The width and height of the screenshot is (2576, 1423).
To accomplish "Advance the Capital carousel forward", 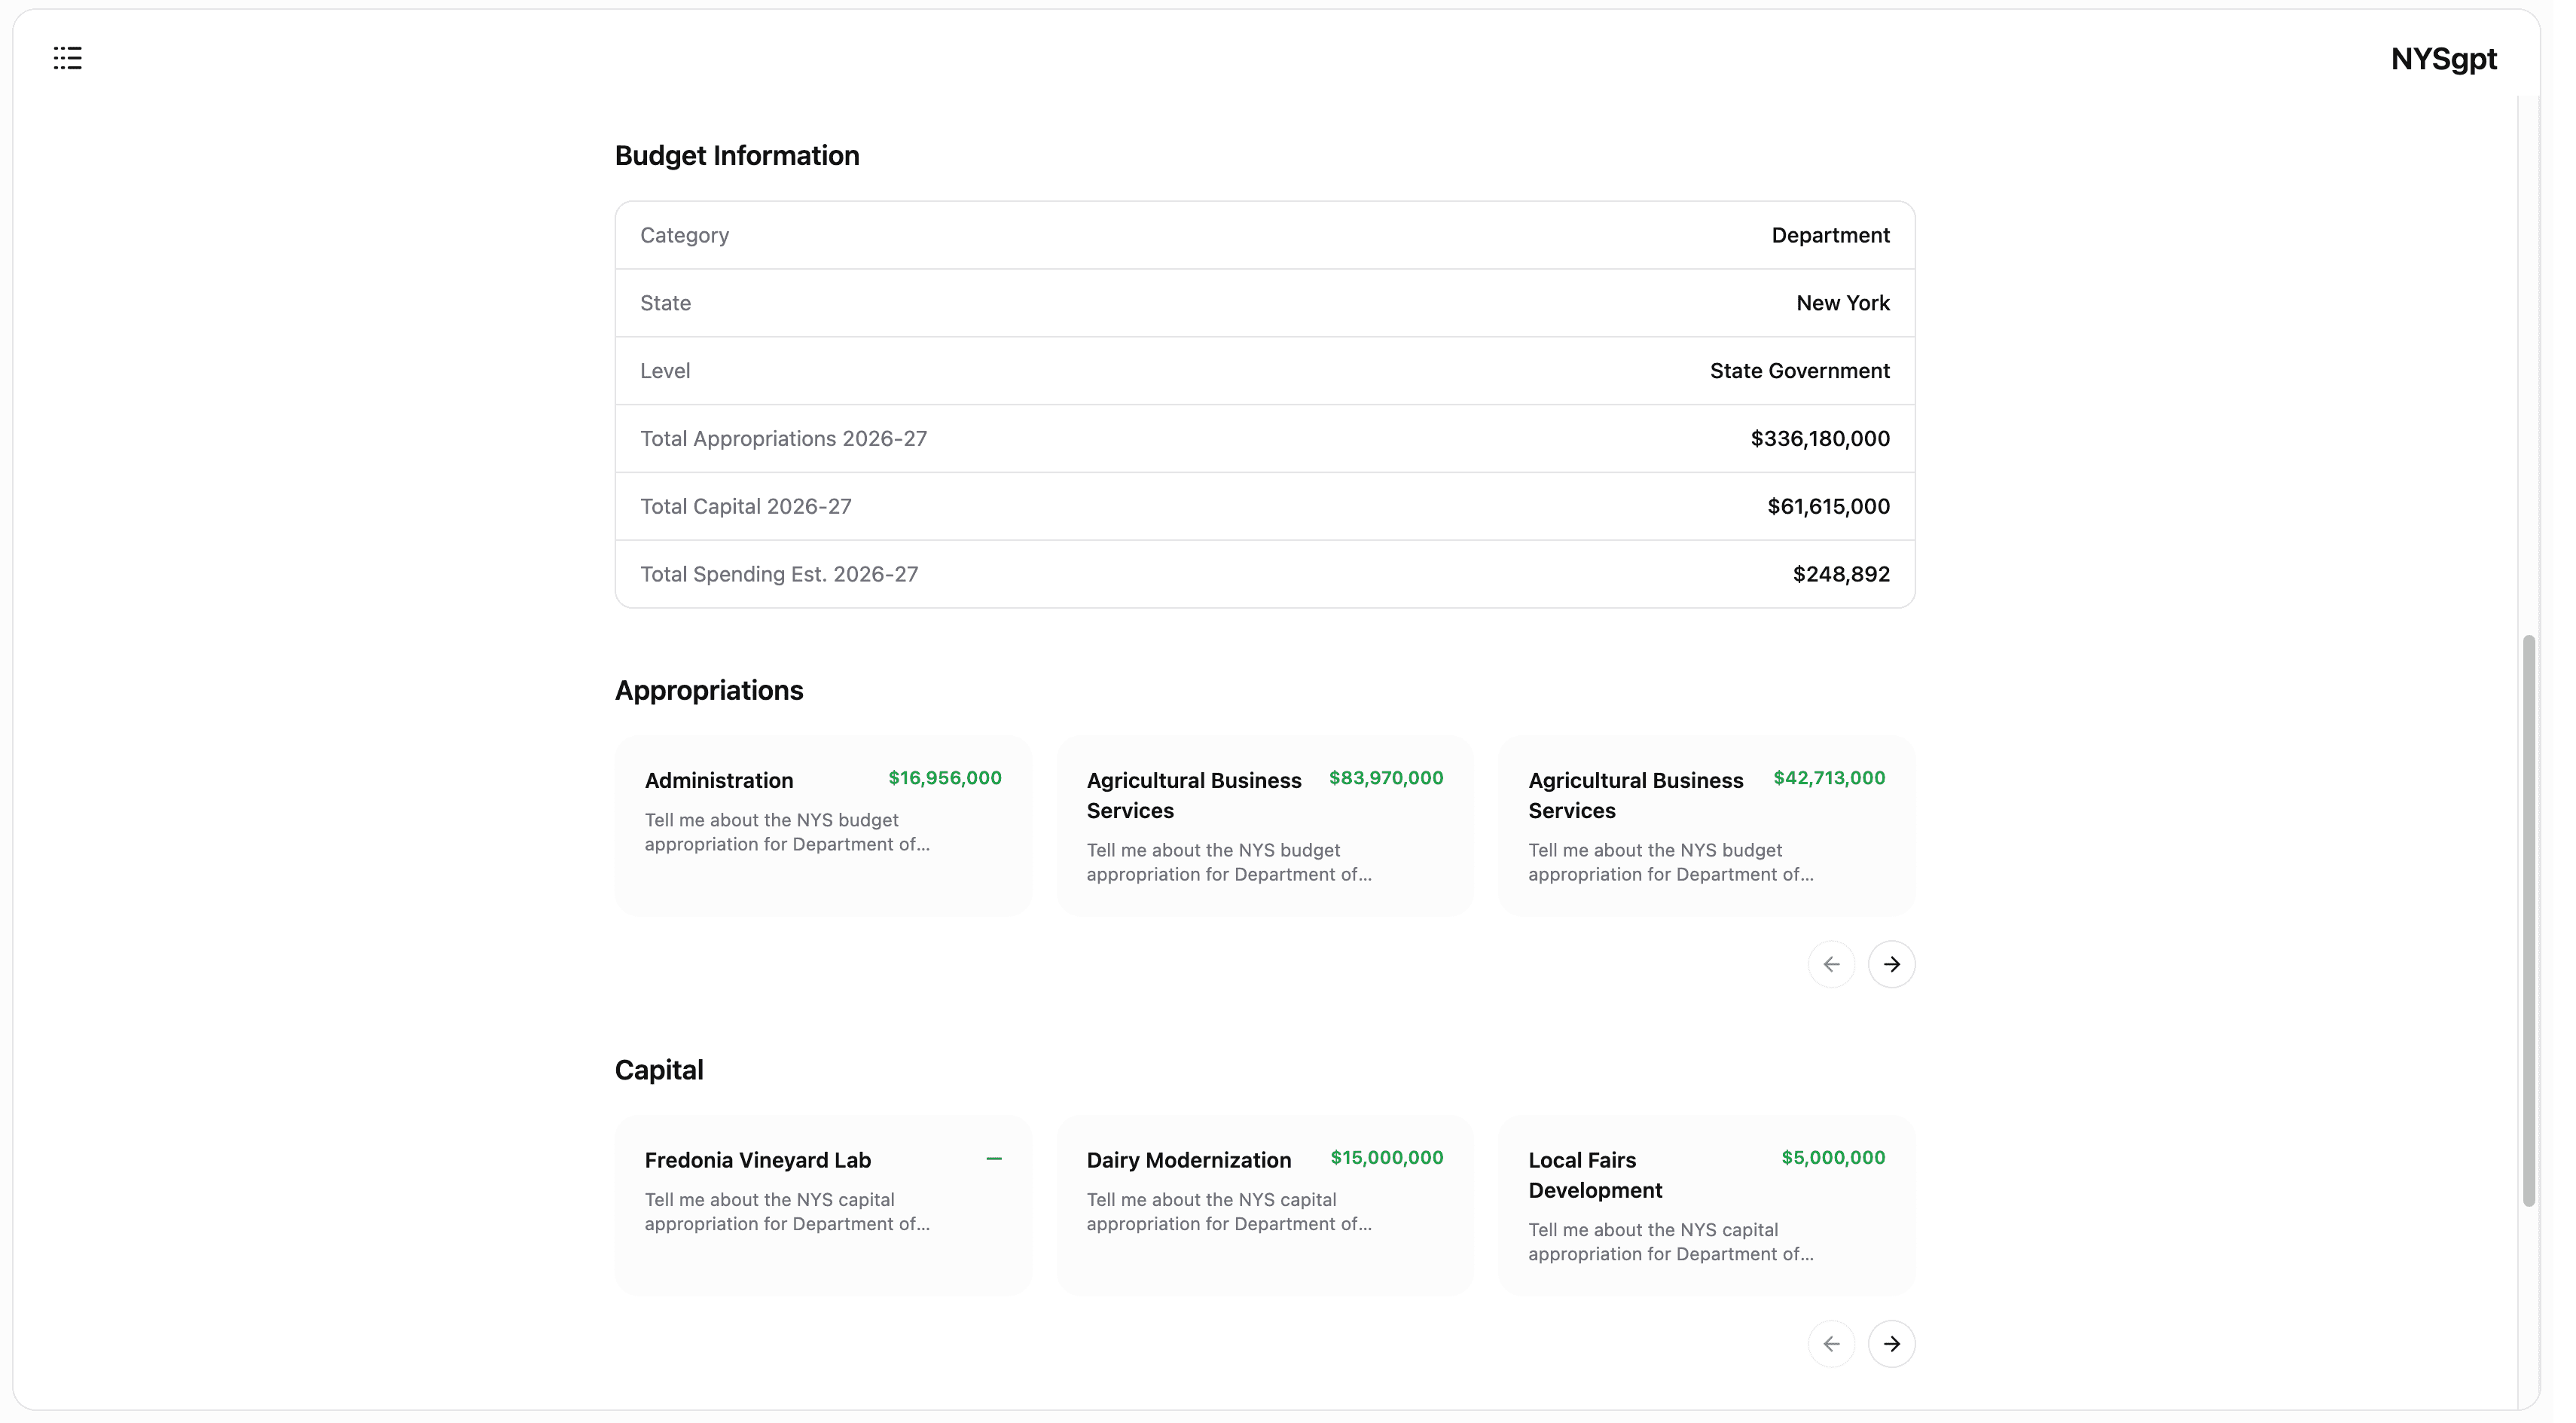I will coord(1890,1343).
